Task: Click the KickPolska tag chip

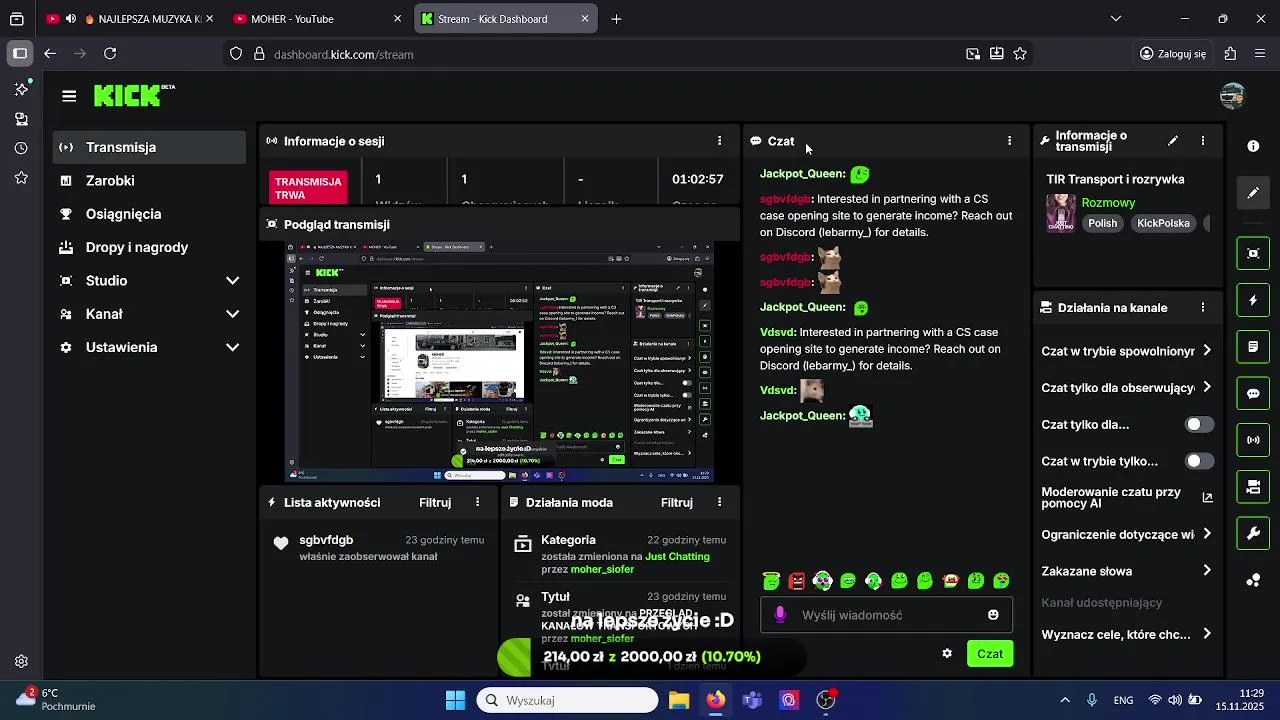Action: tap(1163, 223)
